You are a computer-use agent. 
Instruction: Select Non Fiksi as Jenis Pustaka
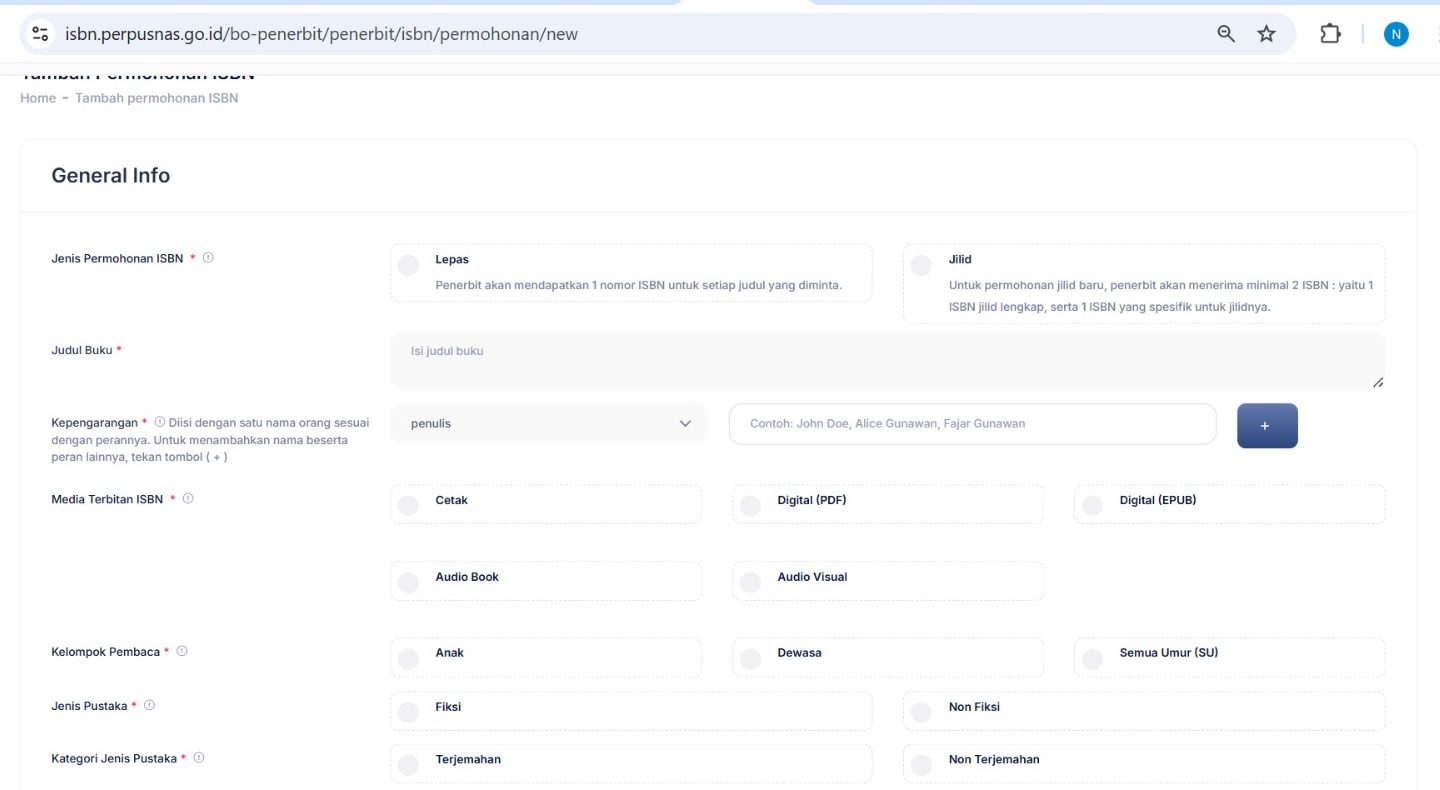(x=921, y=713)
